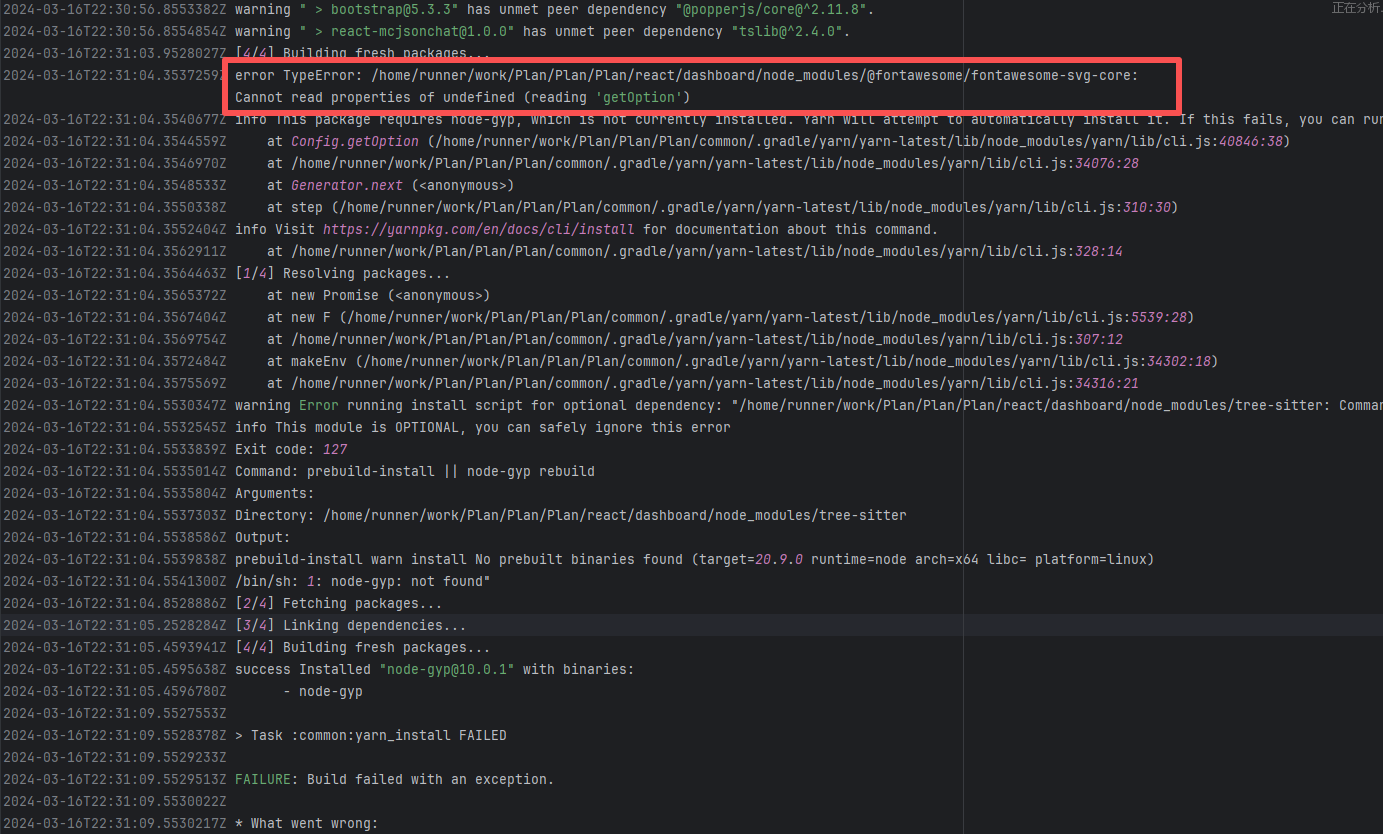Click the '[3/4] Linking dependencies...' line
The image size is (1383, 834).
(x=350, y=625)
